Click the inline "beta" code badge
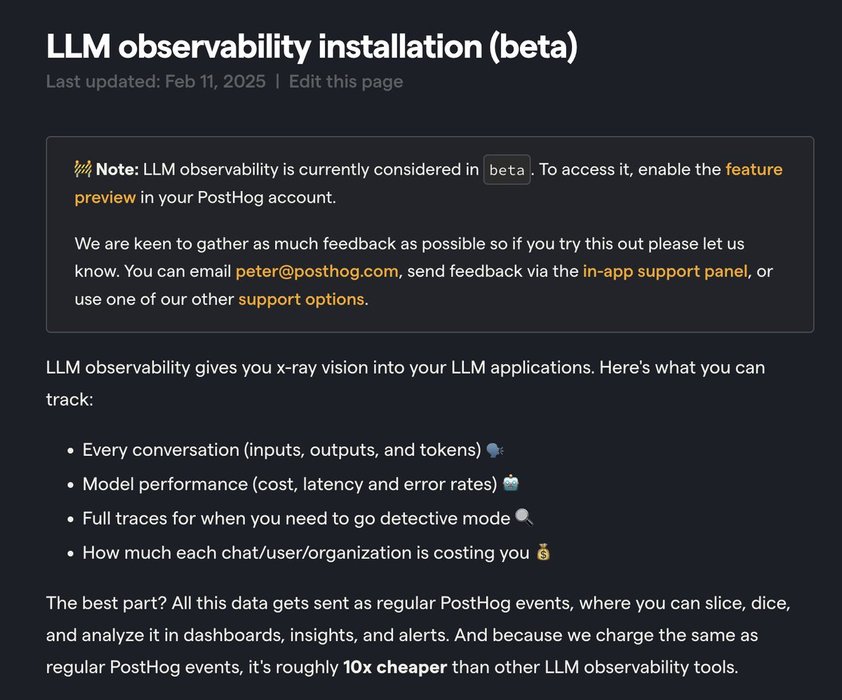This screenshot has height=700, width=842. tap(507, 170)
